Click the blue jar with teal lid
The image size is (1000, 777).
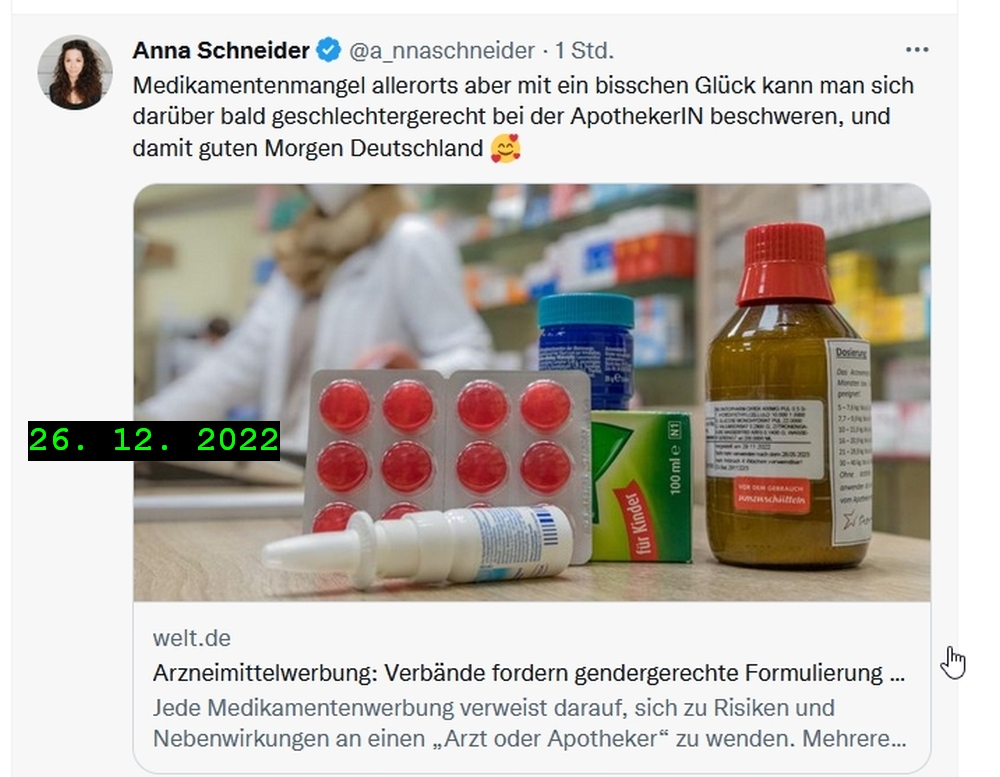pyautogui.click(x=585, y=351)
